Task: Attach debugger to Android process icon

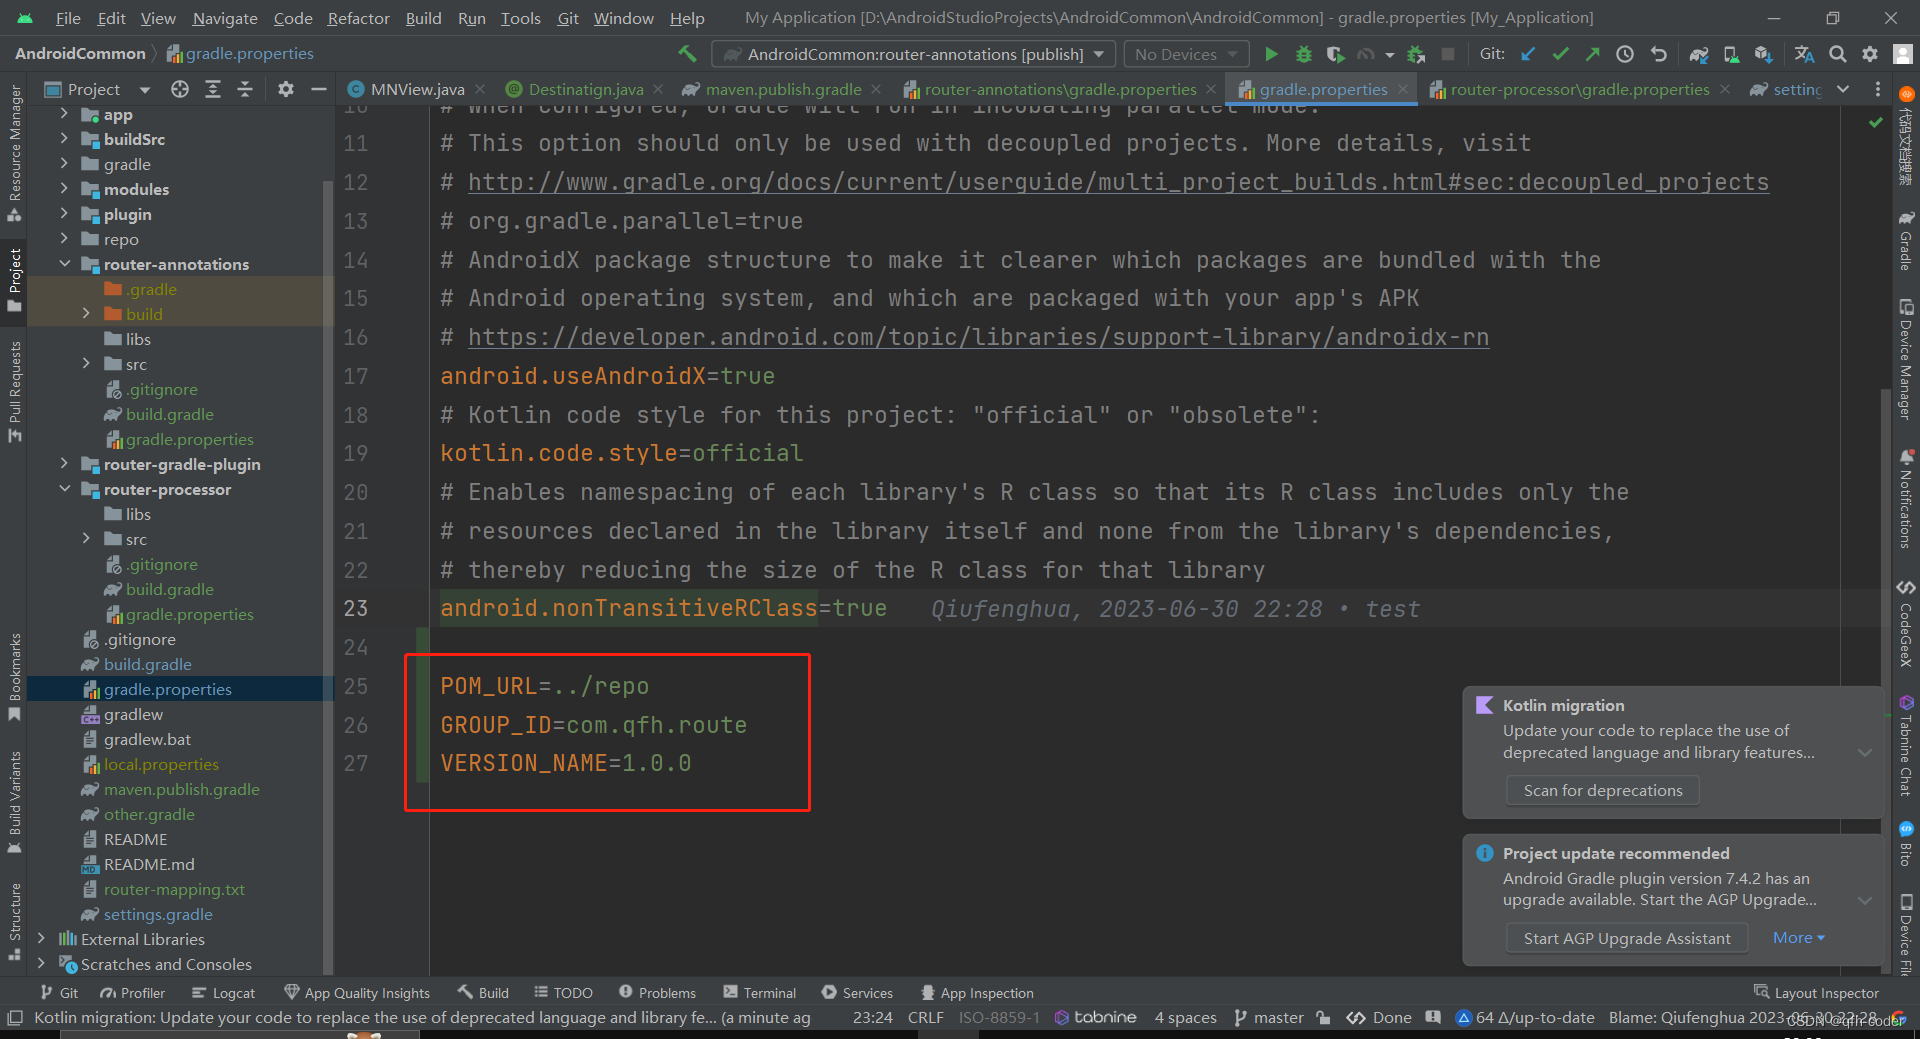Action: [x=1415, y=54]
